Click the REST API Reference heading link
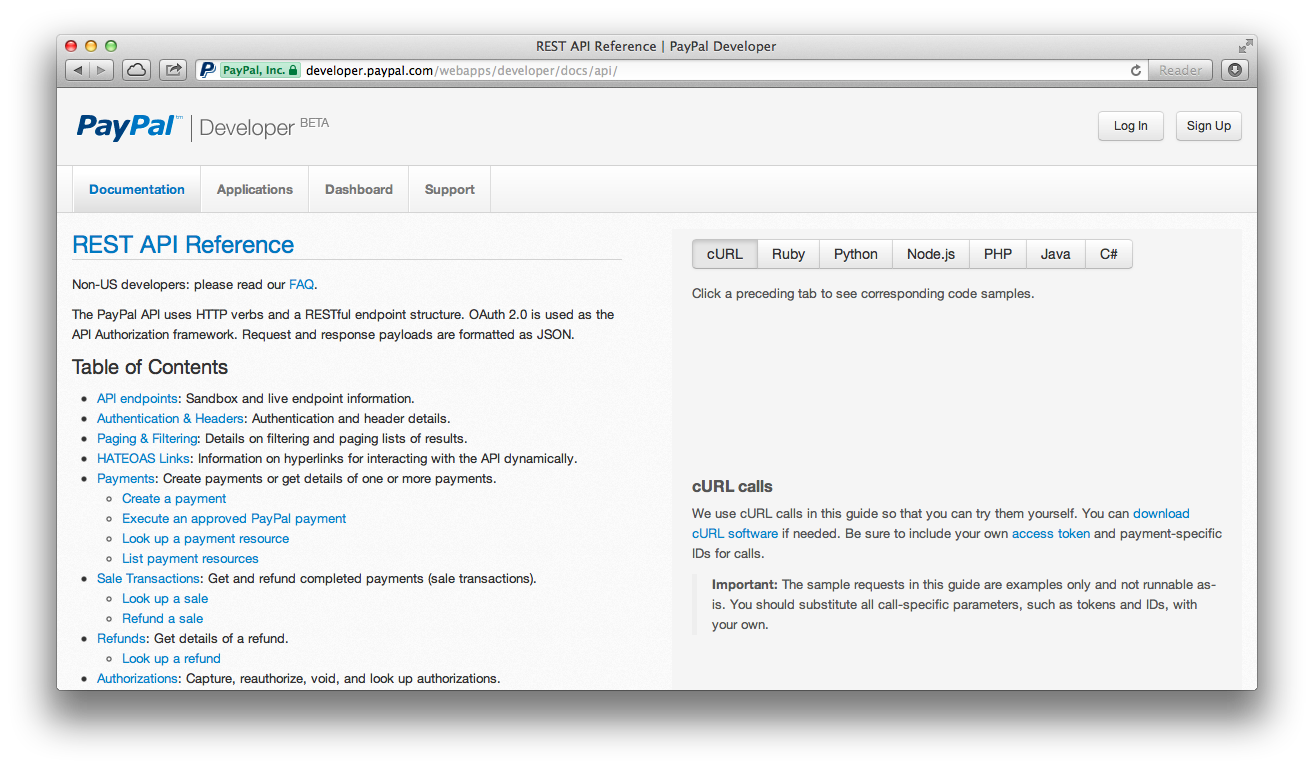The image size is (1314, 769). (183, 245)
